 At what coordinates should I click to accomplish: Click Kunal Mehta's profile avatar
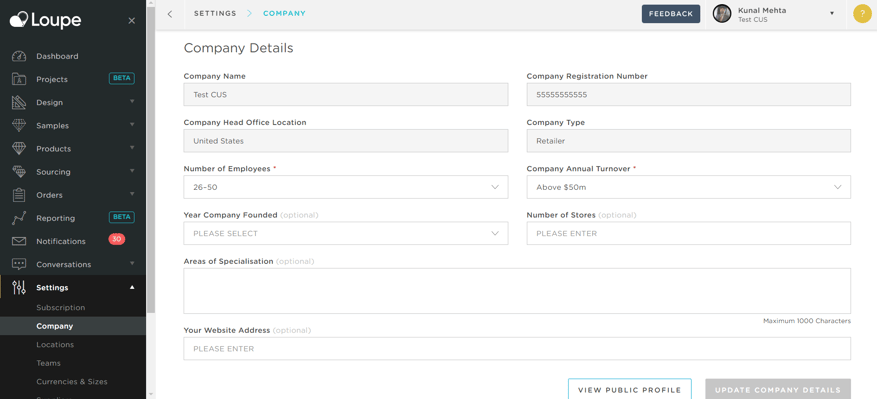[722, 14]
